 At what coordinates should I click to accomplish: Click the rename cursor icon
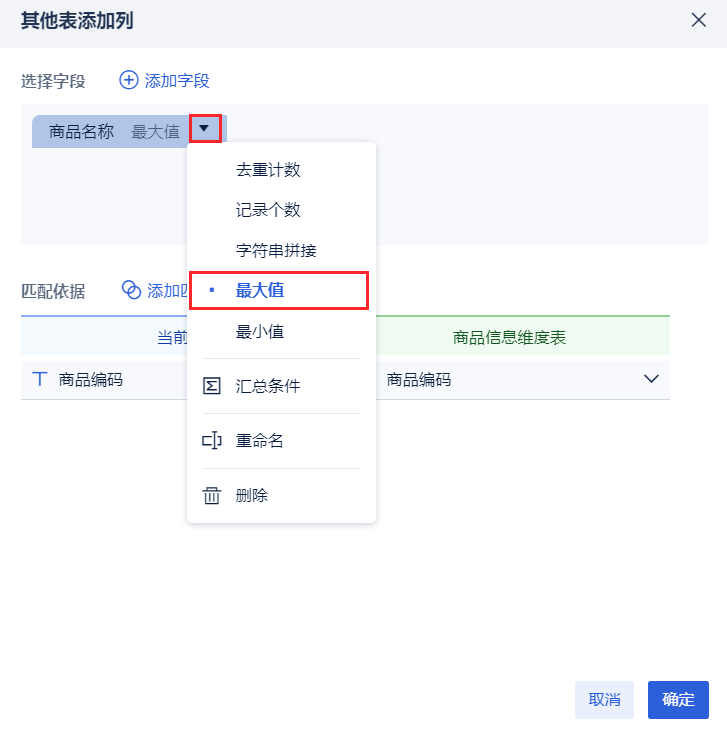coord(212,441)
